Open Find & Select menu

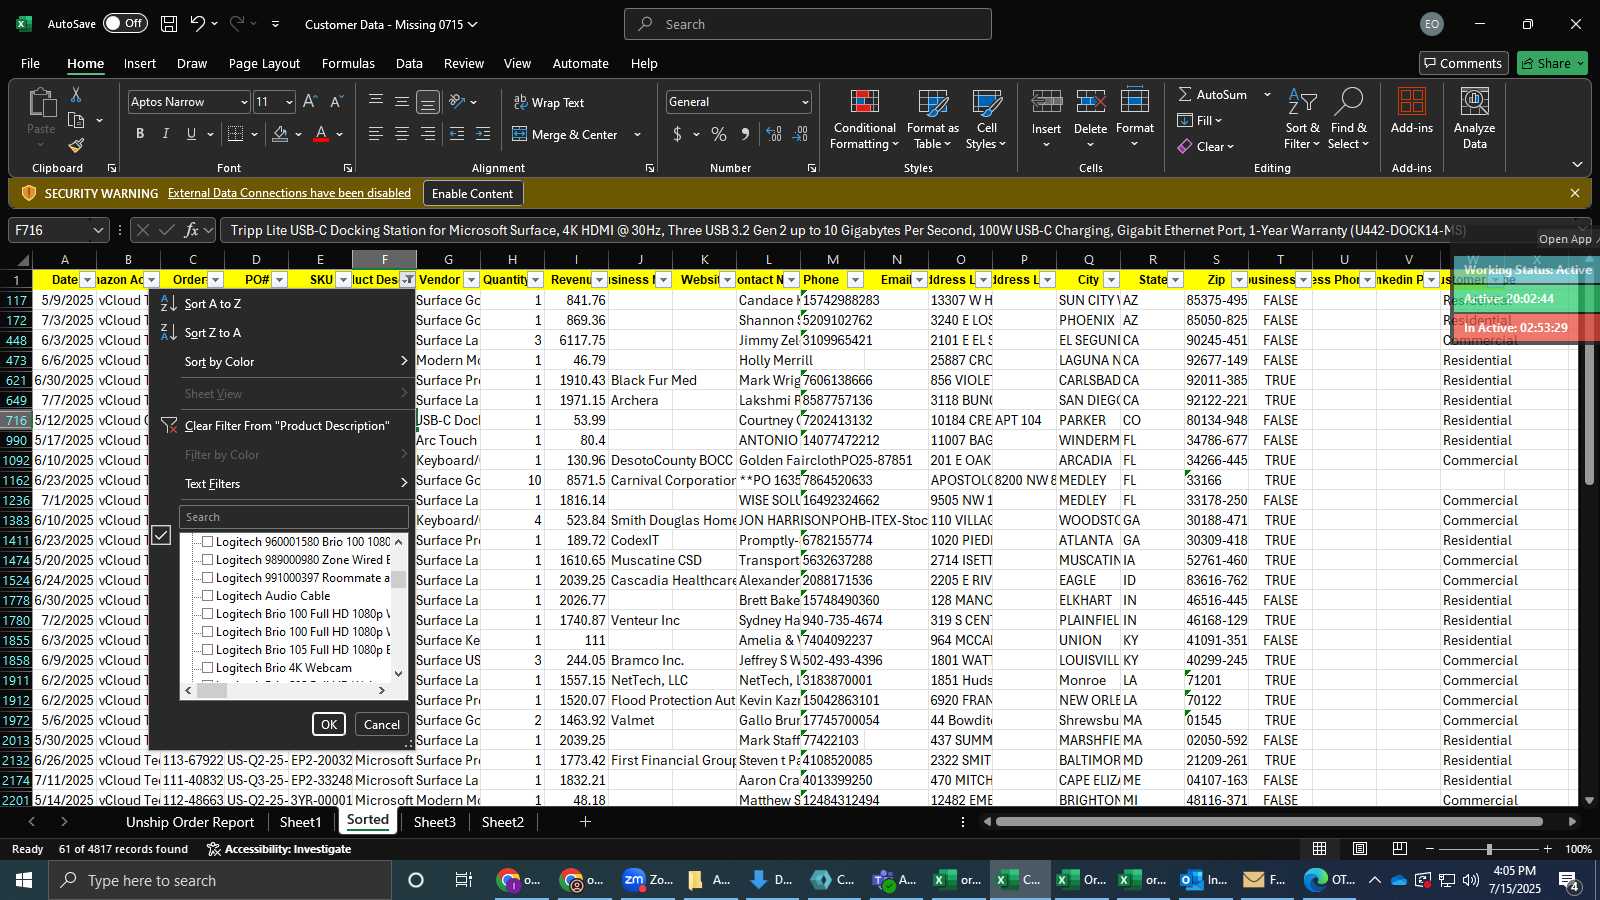click(x=1348, y=120)
